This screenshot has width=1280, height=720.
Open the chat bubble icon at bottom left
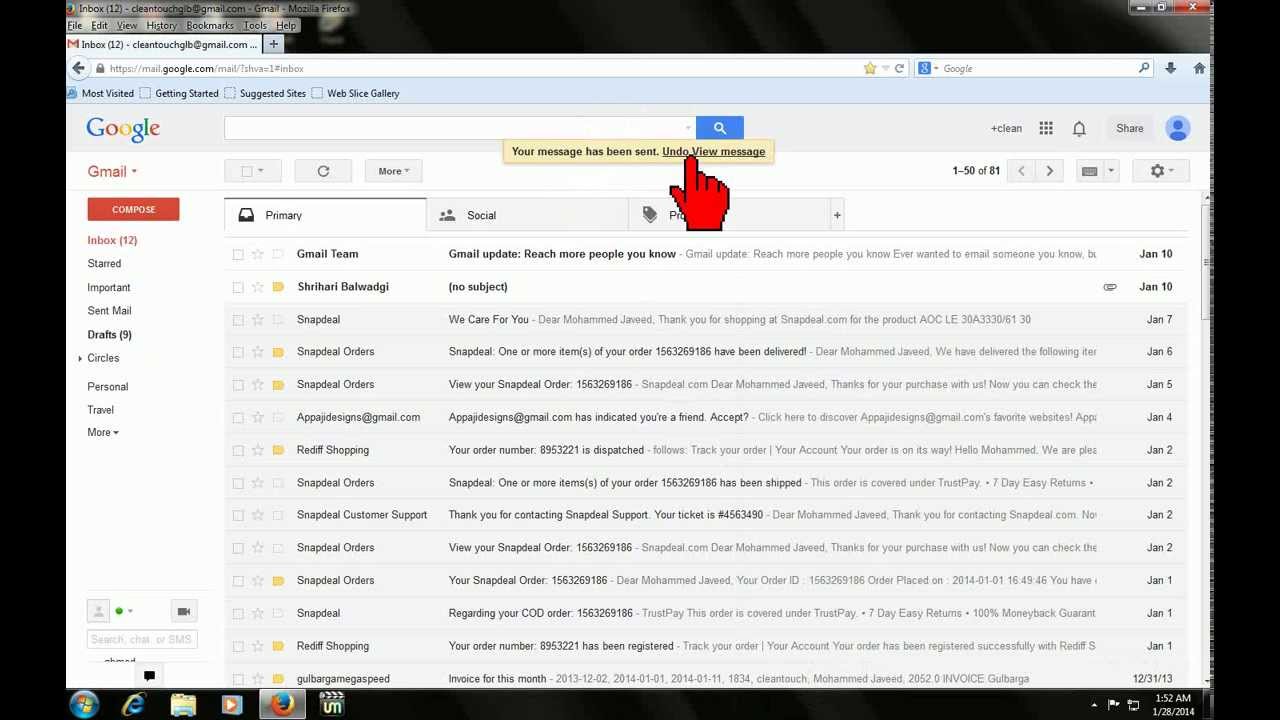point(149,676)
